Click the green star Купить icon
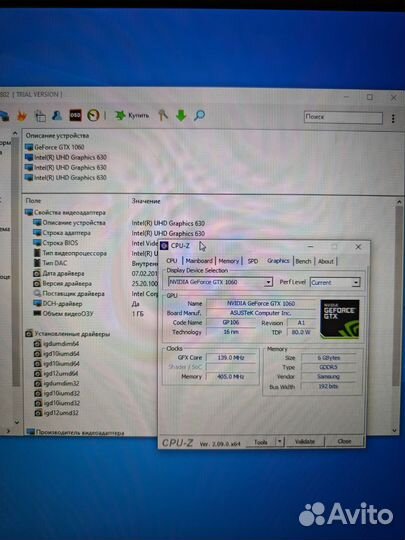The height and width of the screenshot is (540, 405). [120, 115]
